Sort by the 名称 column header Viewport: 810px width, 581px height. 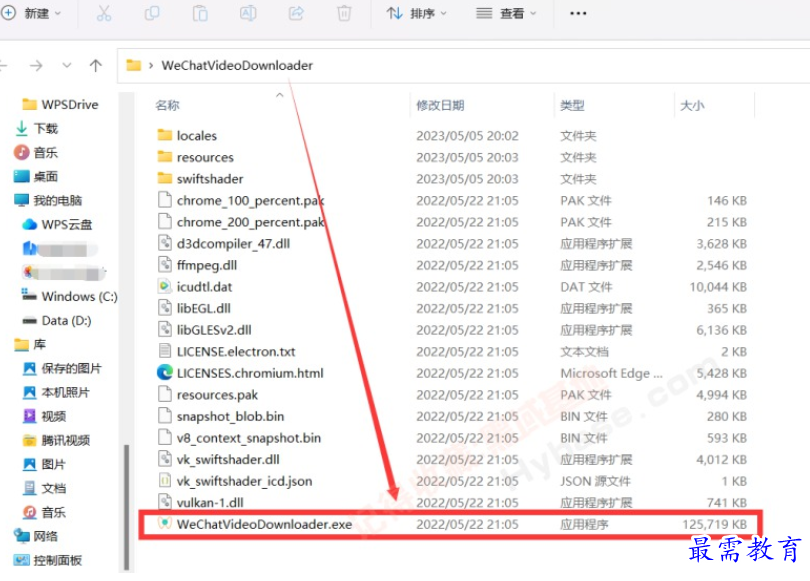click(167, 105)
